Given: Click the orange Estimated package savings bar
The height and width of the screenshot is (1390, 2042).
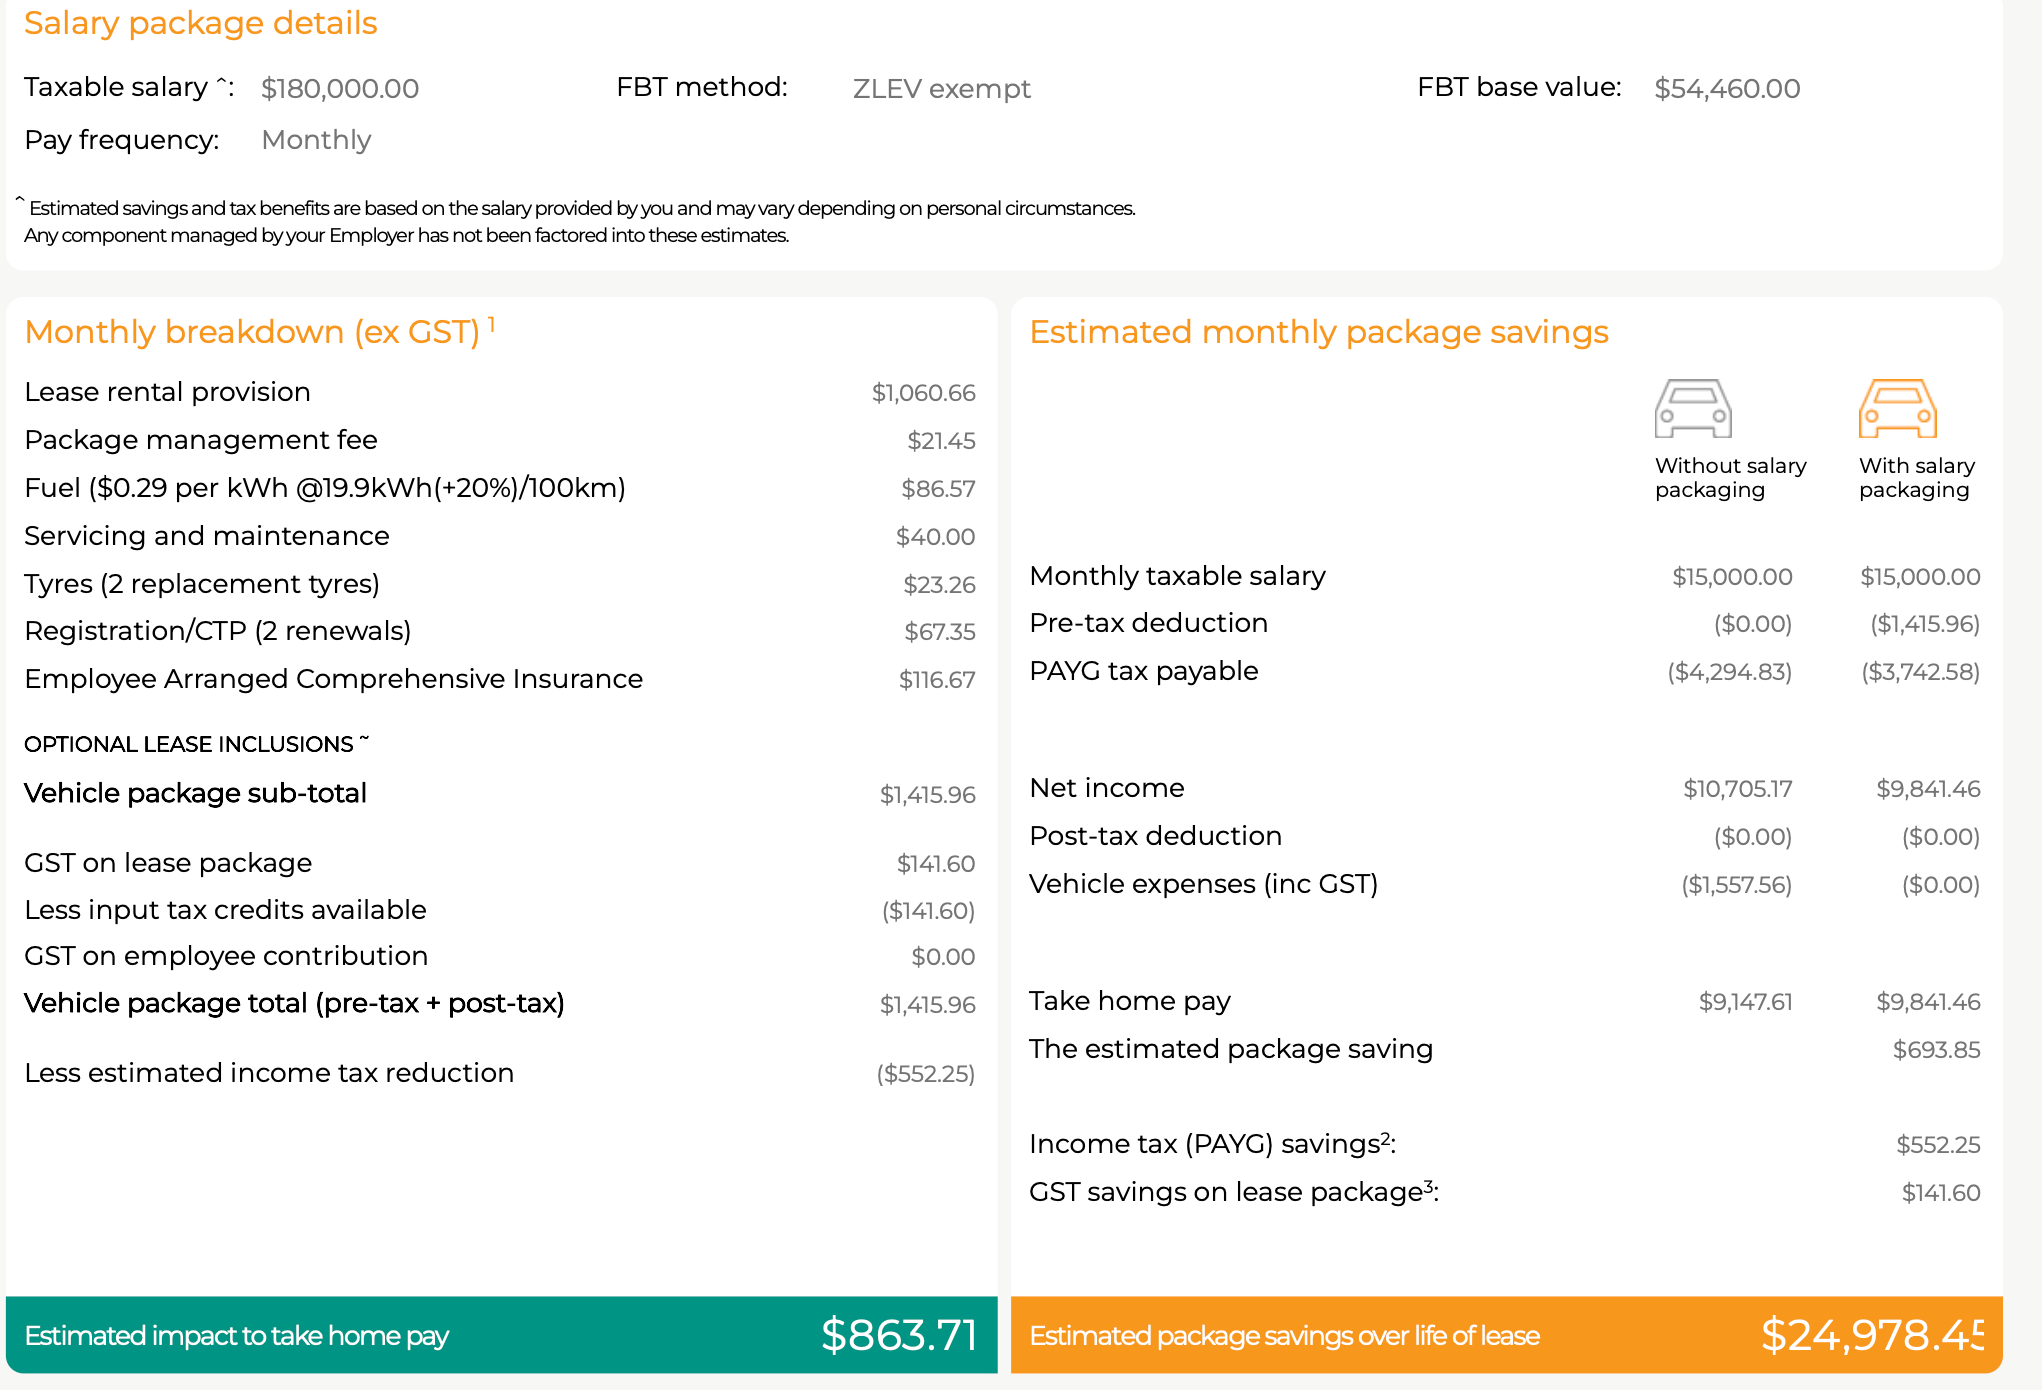Looking at the screenshot, I should click(x=1505, y=1335).
